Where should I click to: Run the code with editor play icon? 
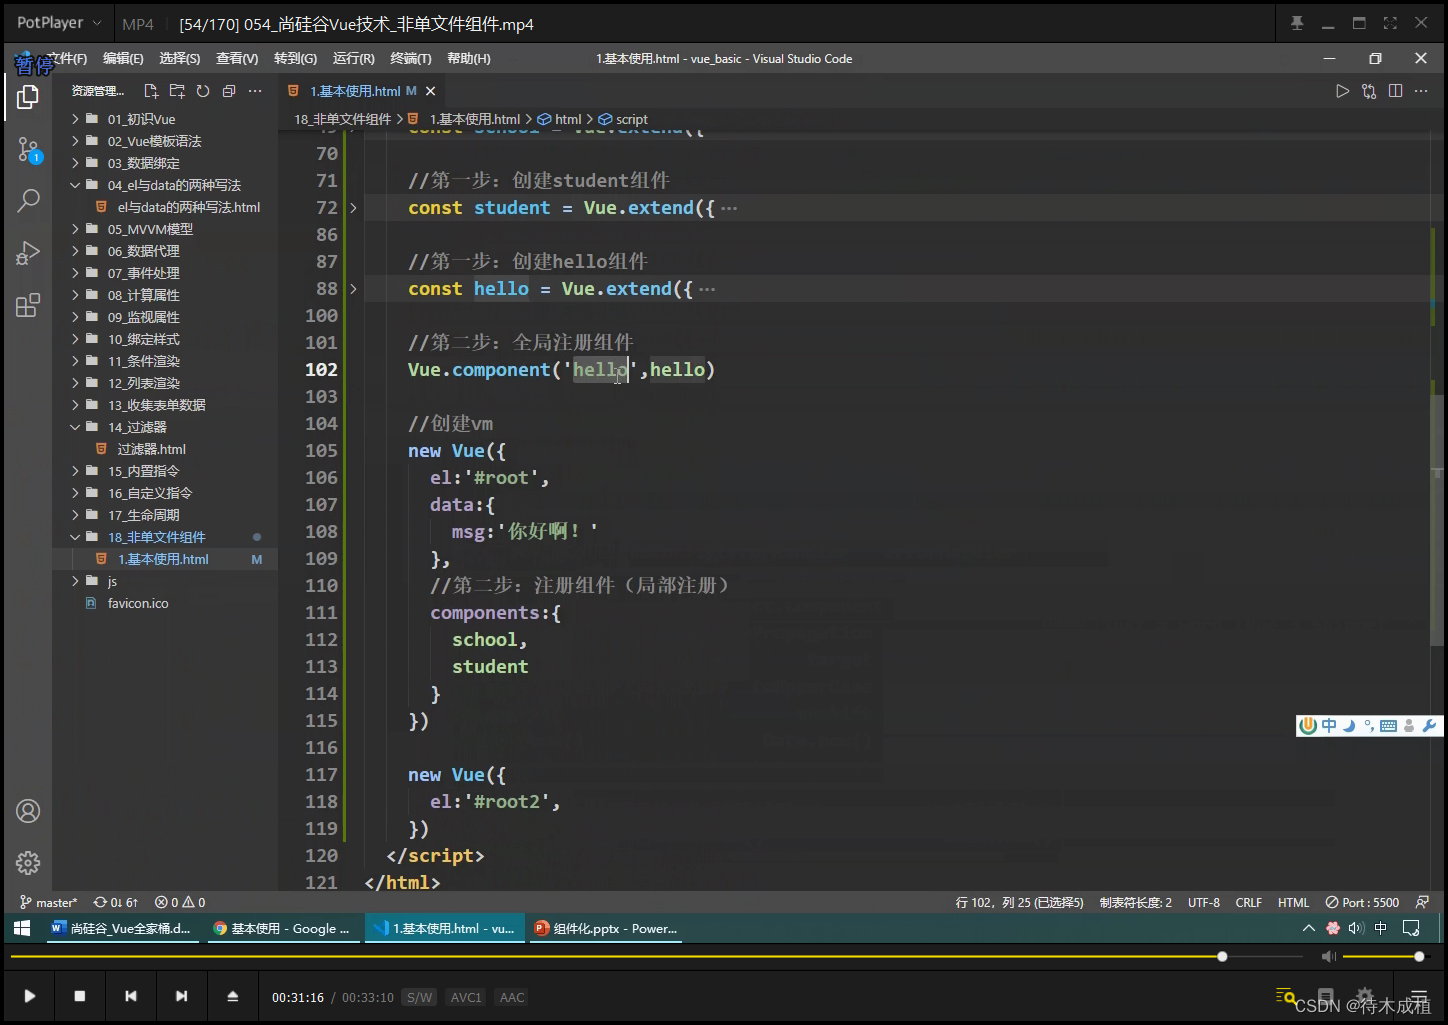click(x=1342, y=91)
